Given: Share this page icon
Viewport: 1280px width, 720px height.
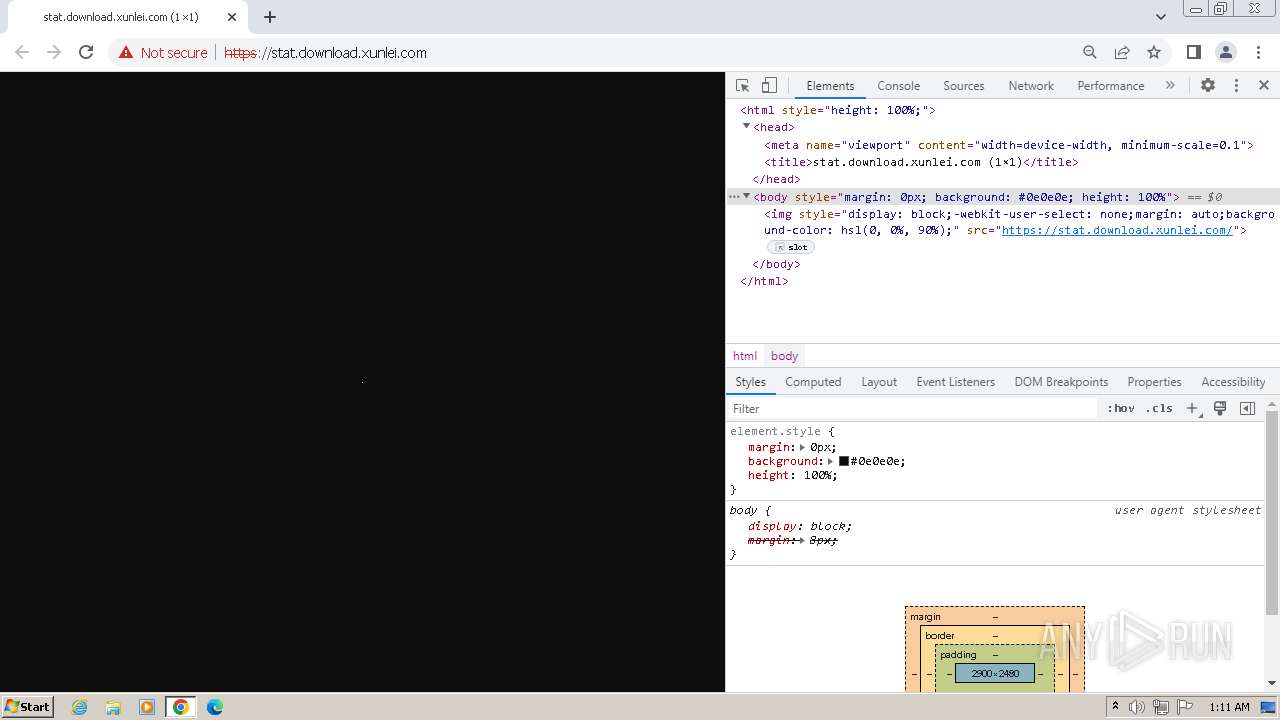Looking at the screenshot, I should 1122,53.
